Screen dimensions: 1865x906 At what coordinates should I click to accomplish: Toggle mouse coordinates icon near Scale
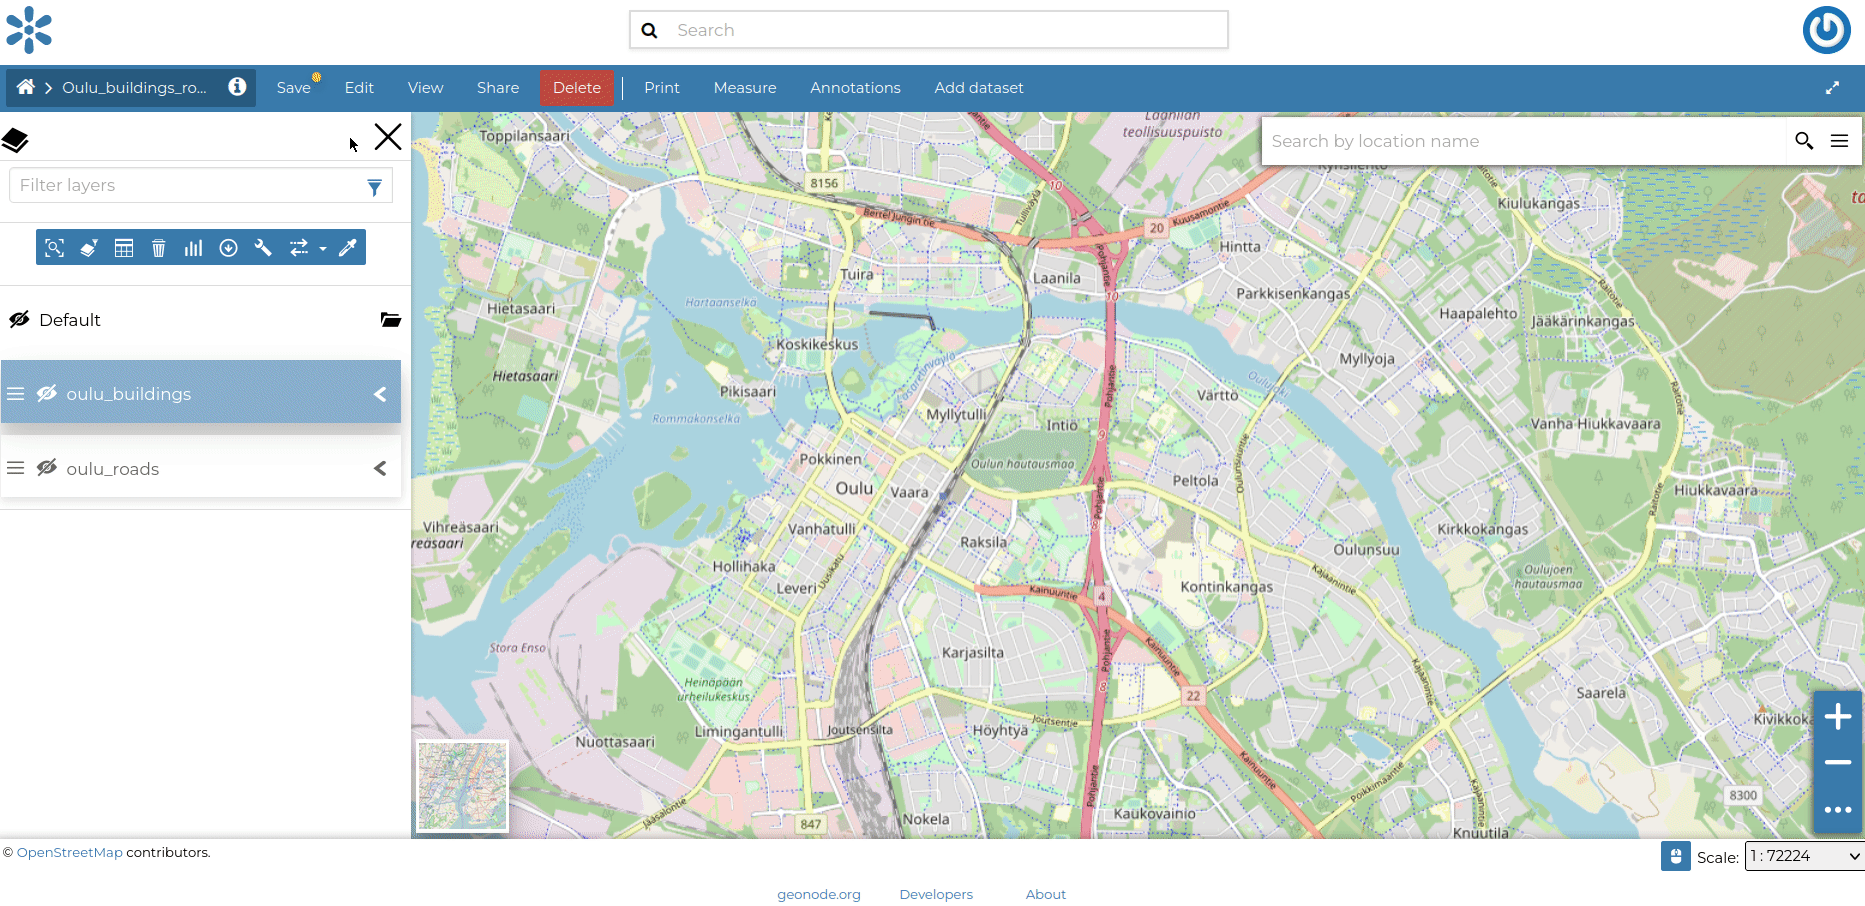point(1676,856)
